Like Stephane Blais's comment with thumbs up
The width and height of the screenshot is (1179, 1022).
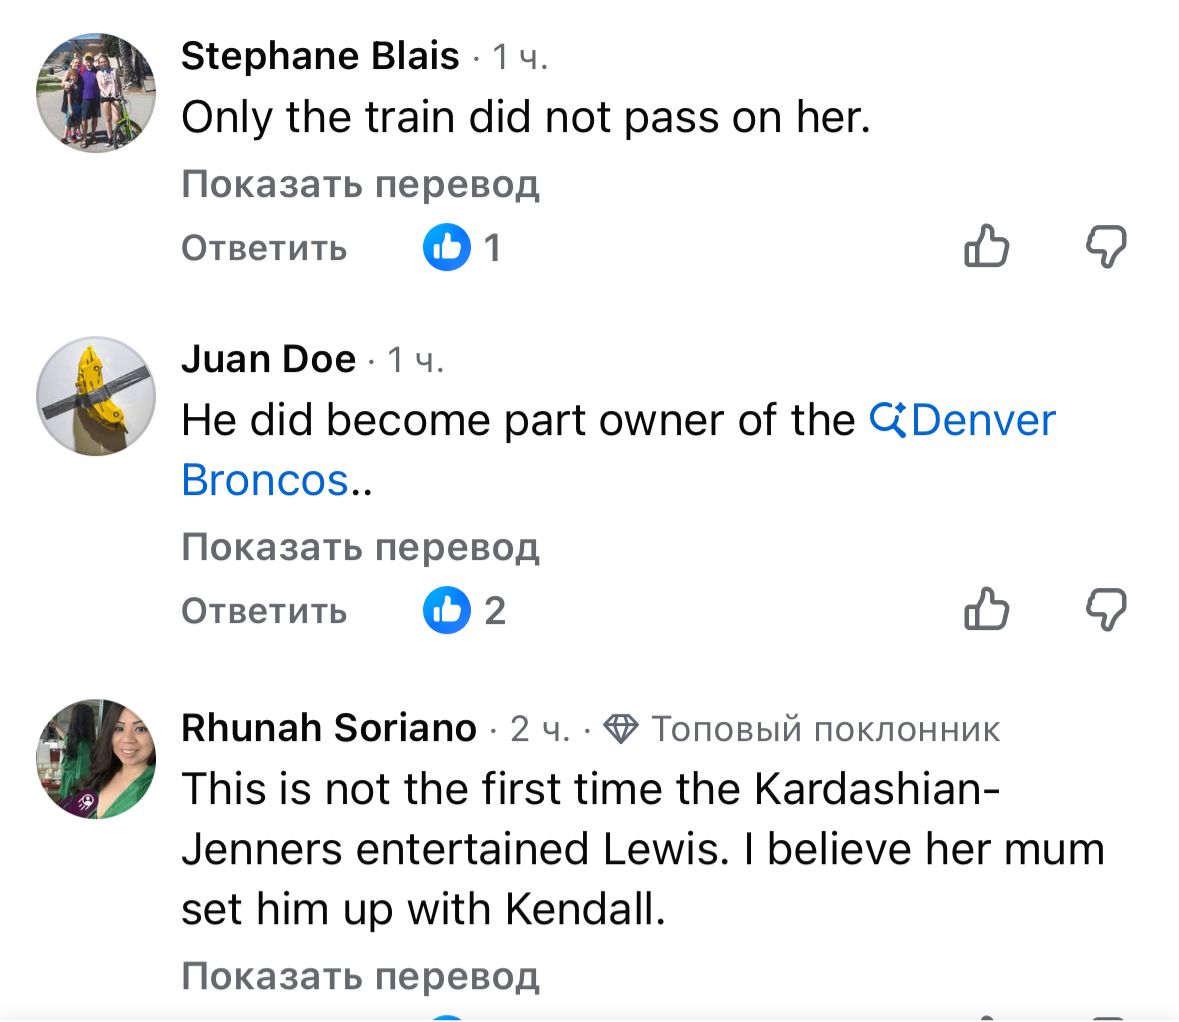tap(986, 247)
